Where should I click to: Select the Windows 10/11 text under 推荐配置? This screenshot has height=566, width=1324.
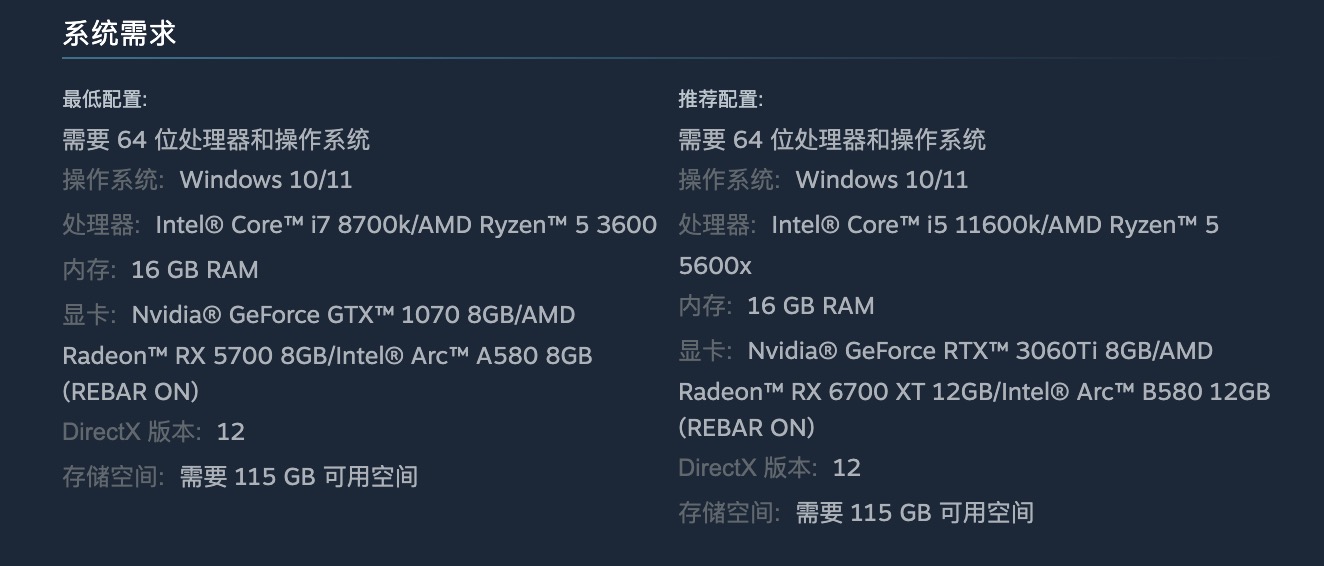click(881, 180)
